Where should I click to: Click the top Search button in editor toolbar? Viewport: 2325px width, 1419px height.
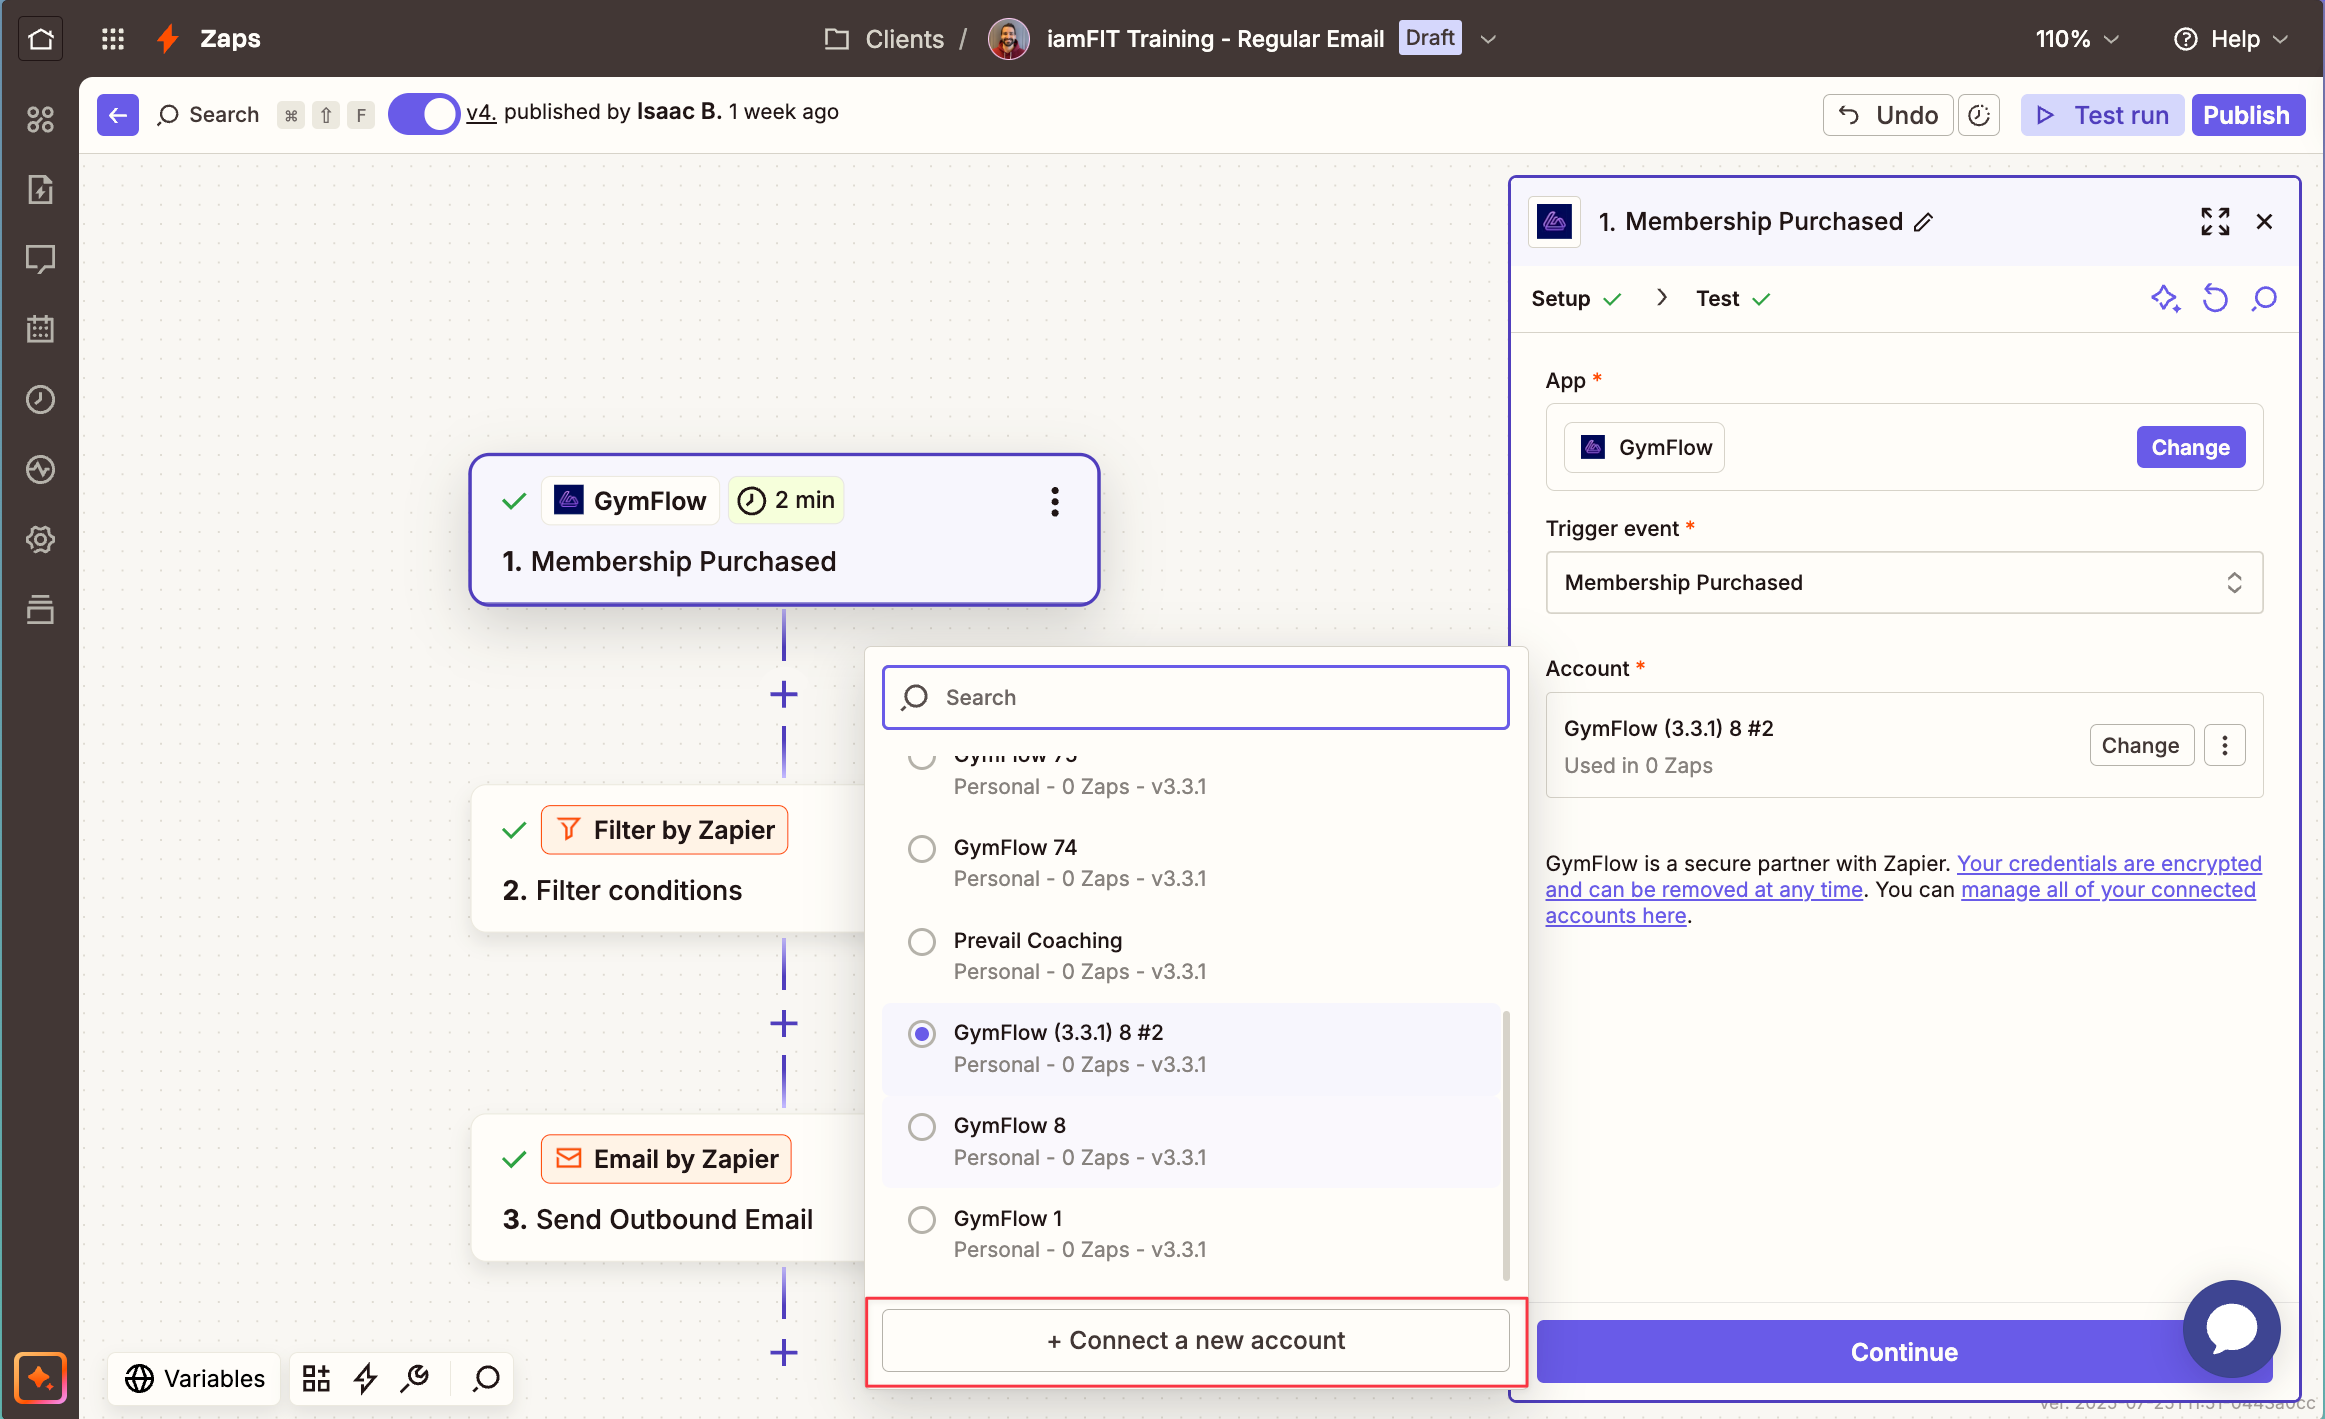pos(209,115)
